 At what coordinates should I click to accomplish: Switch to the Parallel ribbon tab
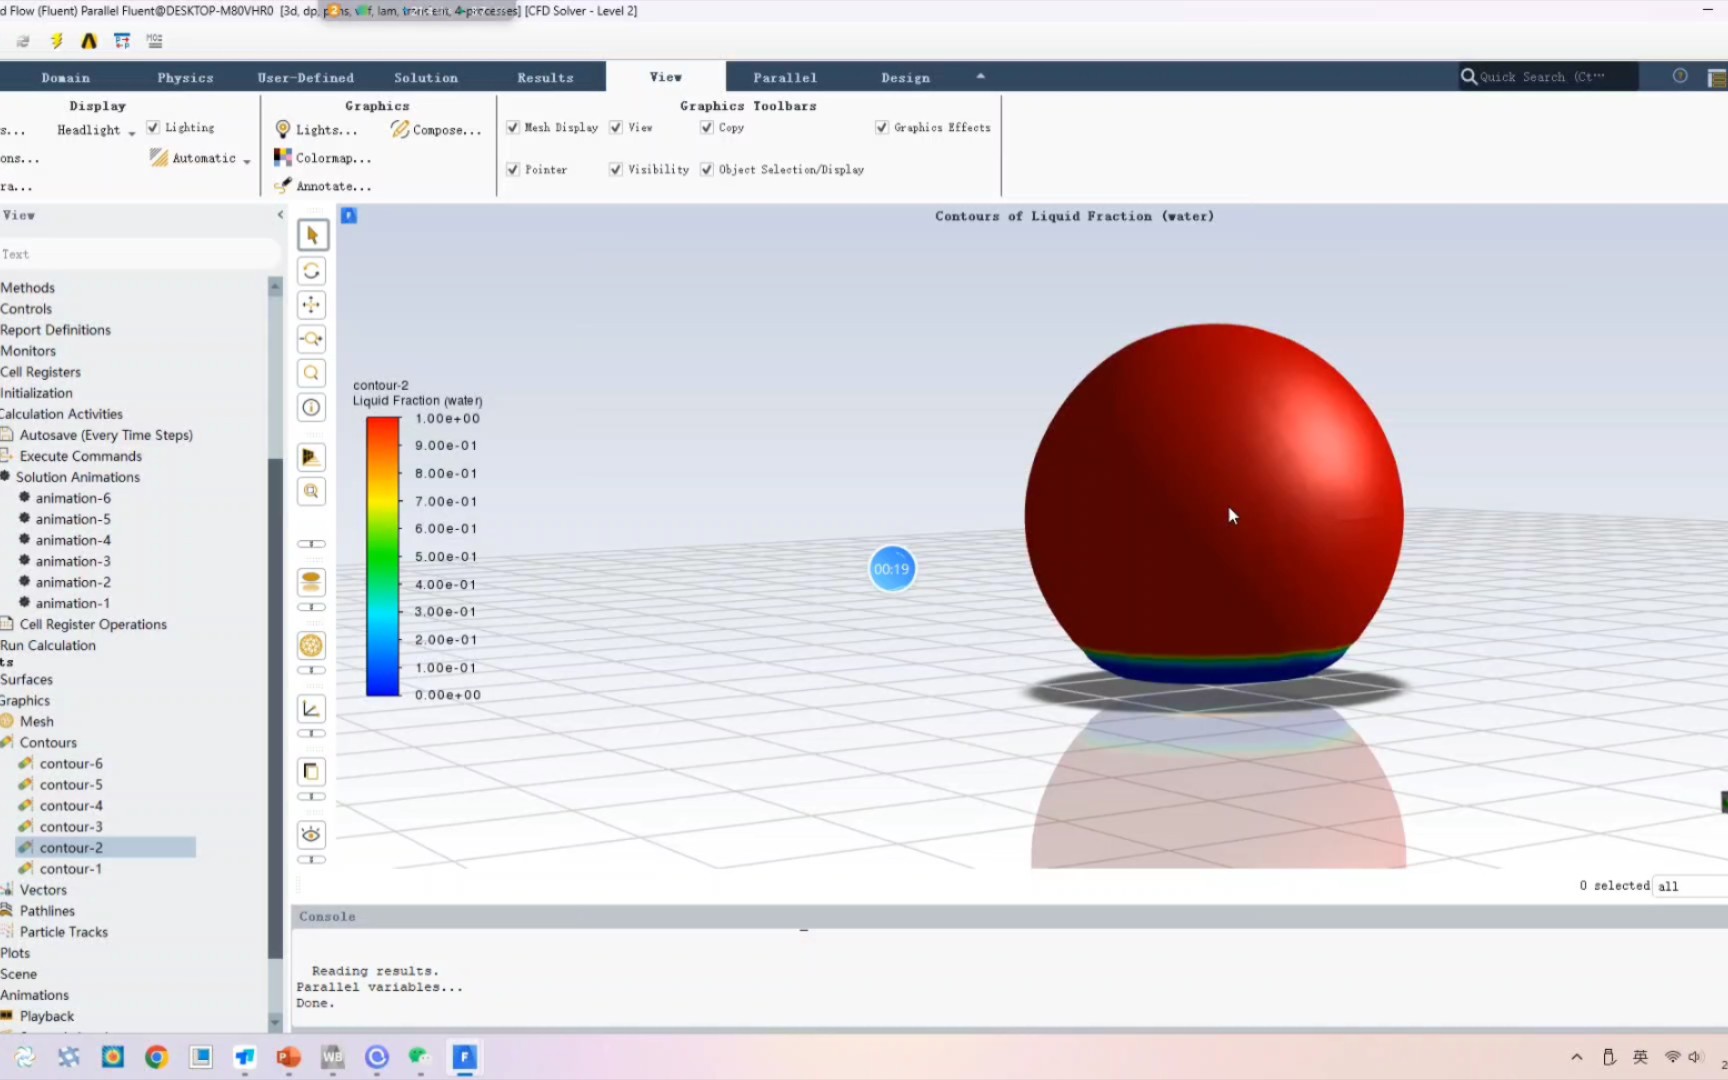784,76
